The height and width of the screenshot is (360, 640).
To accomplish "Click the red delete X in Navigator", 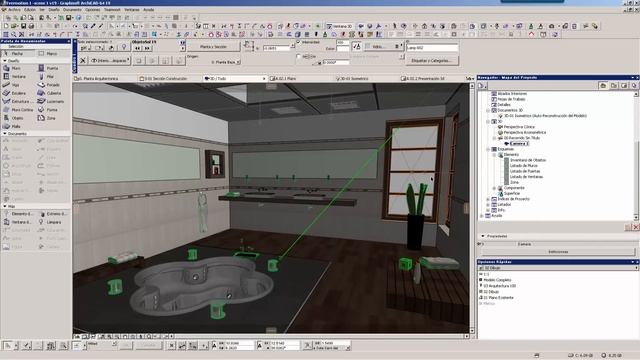I will pyautogui.click(x=636, y=227).
